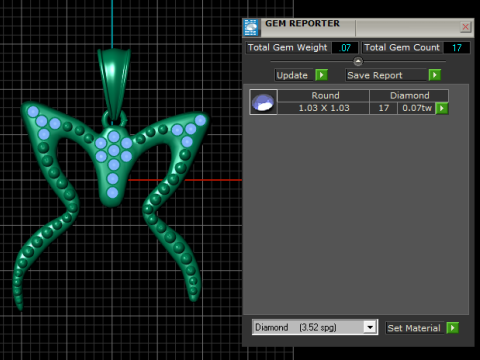Select the round gem thumbnail
480x360 pixels.
[263, 102]
